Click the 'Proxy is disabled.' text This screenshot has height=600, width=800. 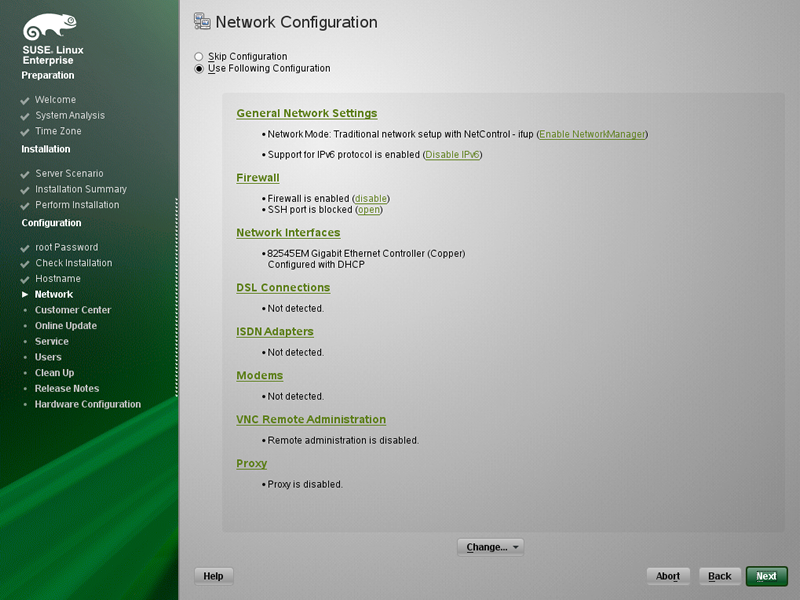305,484
